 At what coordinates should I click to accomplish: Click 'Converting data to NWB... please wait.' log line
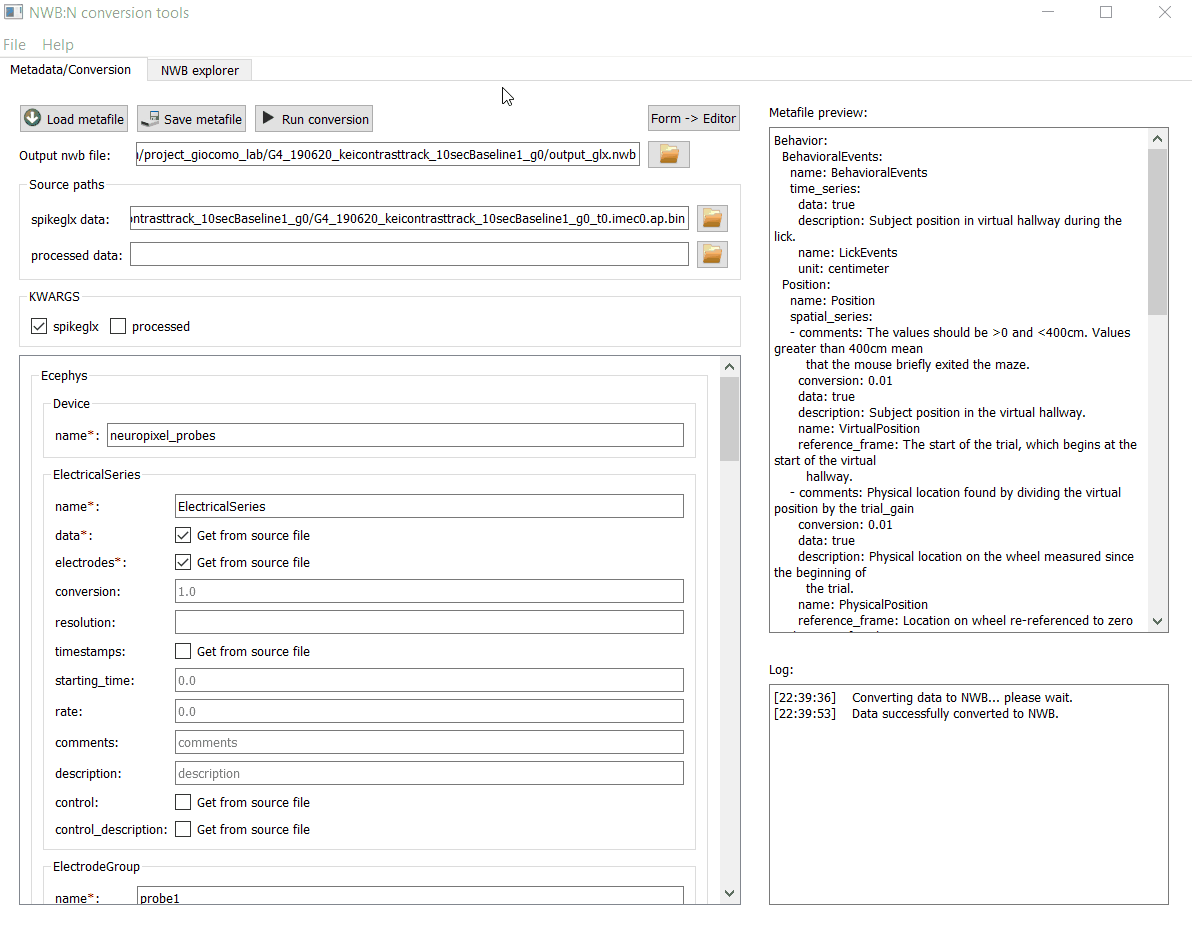tap(962, 697)
